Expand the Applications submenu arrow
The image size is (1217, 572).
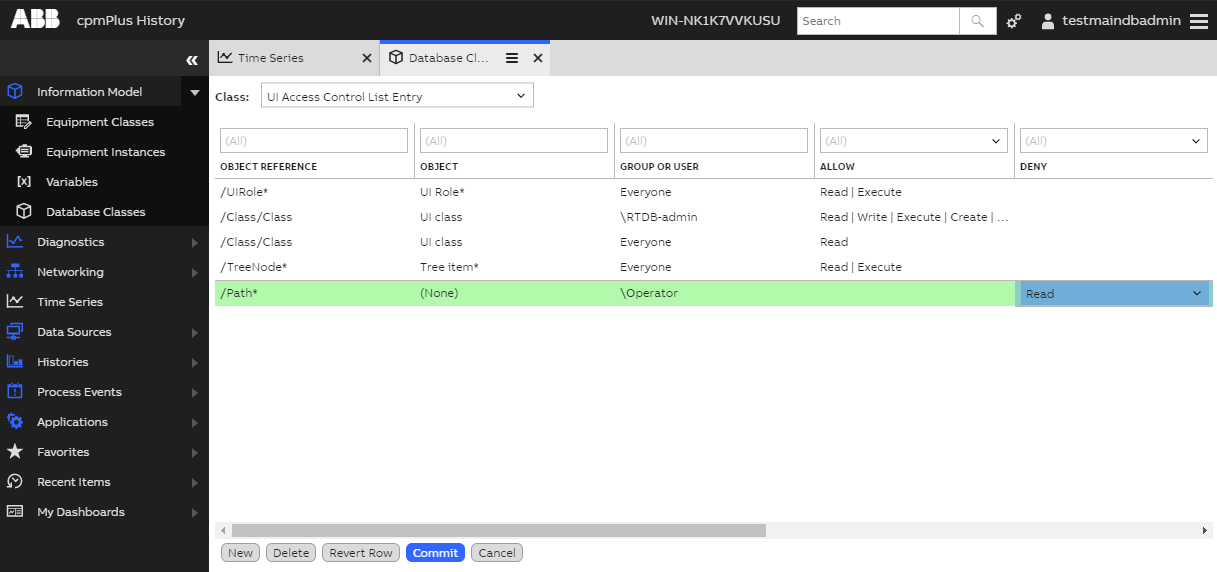(x=195, y=422)
